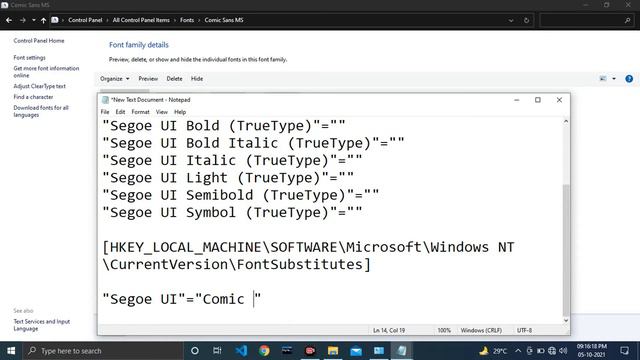Open Task View icon
The height and width of the screenshot is (360, 640).
coord(217,351)
